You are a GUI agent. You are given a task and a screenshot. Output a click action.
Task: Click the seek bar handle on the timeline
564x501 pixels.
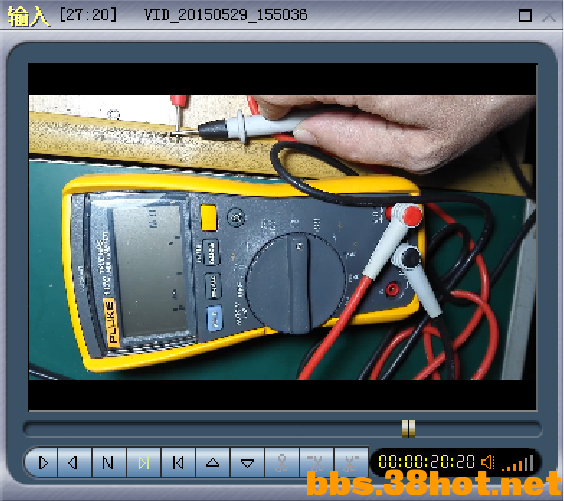click(x=408, y=429)
